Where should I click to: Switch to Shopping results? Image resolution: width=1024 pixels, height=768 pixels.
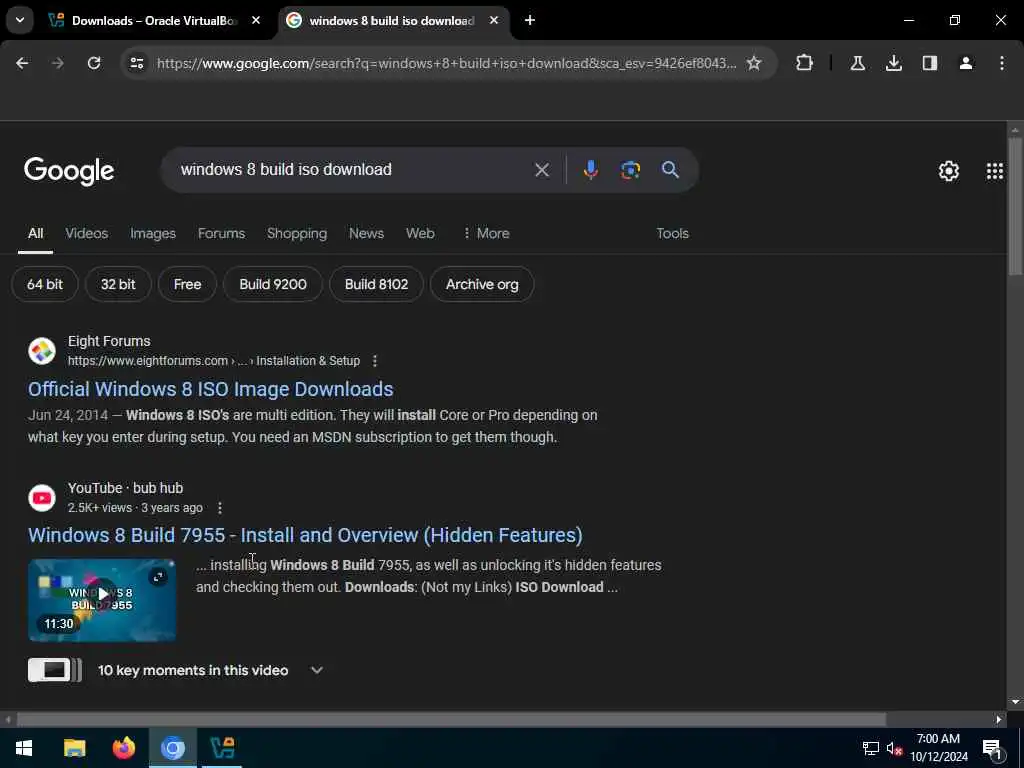pos(296,234)
